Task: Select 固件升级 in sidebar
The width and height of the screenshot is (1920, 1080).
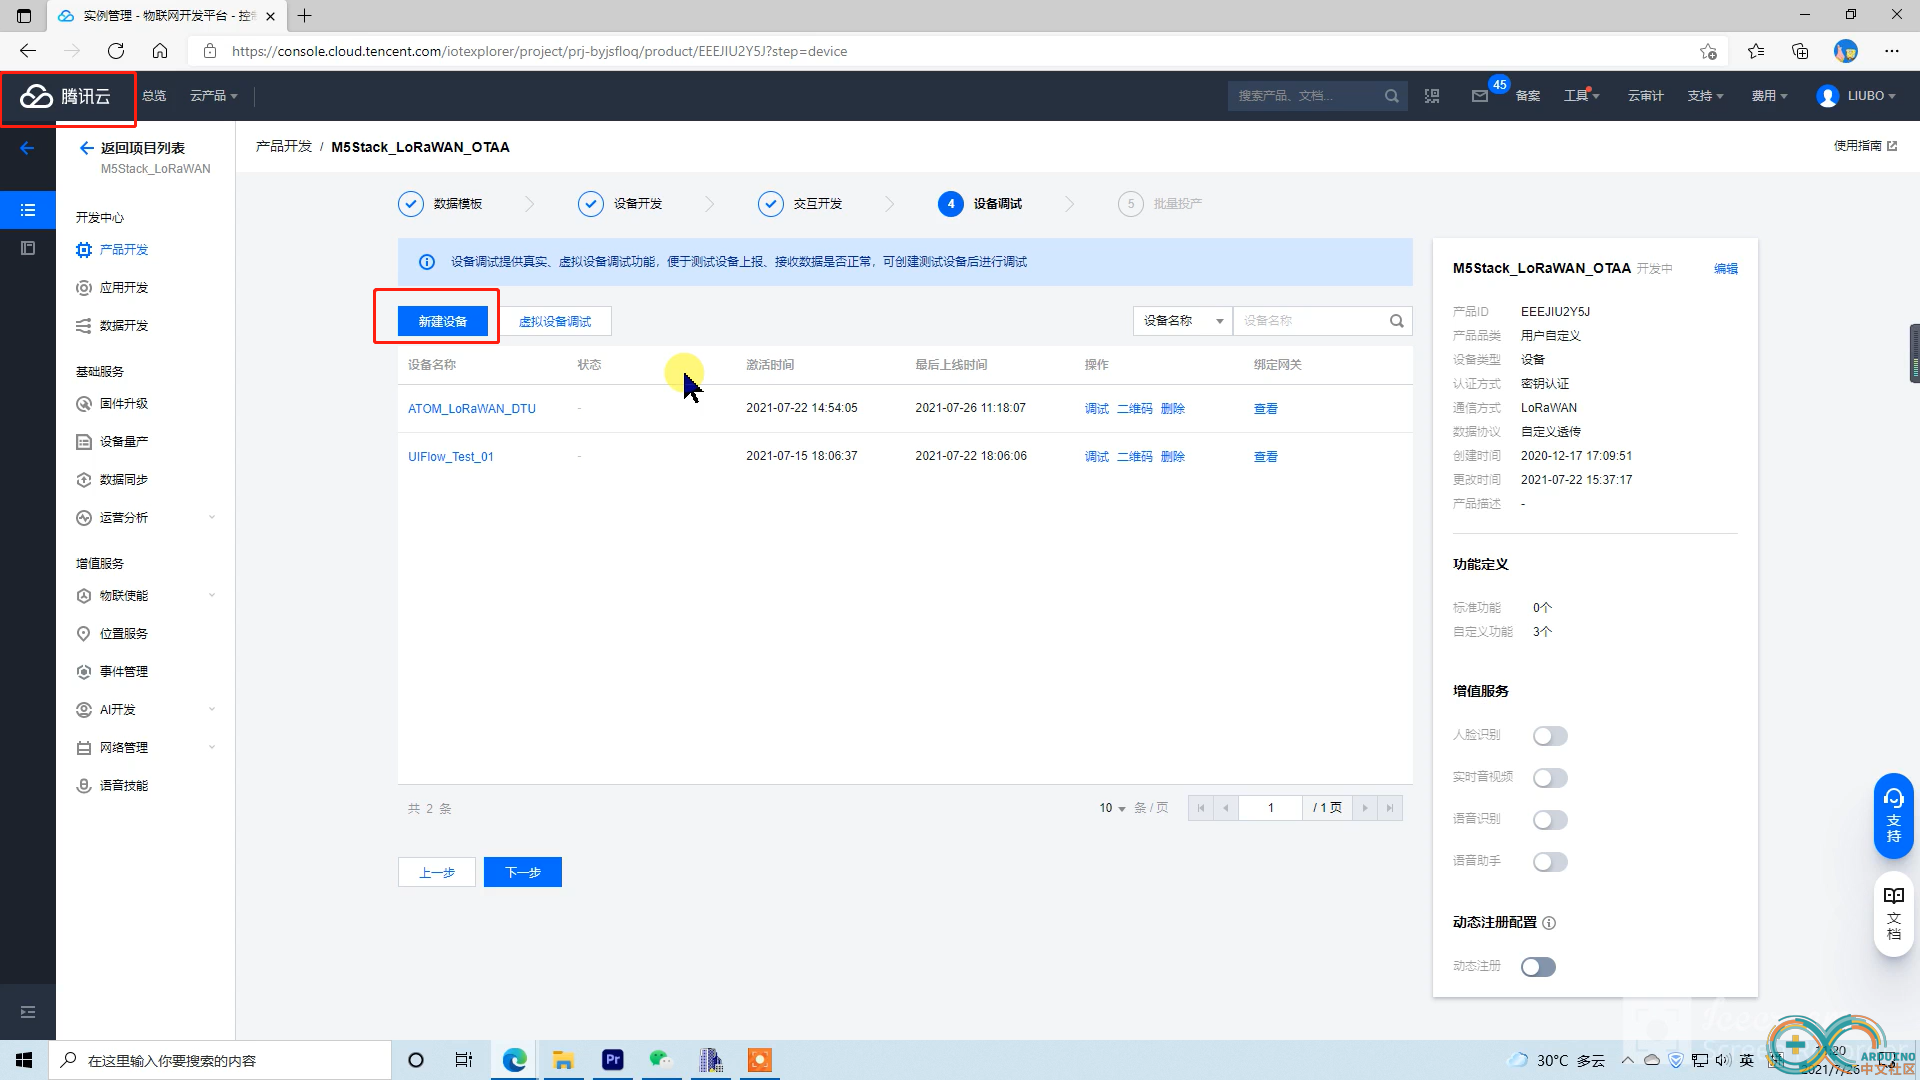Action: (123, 404)
